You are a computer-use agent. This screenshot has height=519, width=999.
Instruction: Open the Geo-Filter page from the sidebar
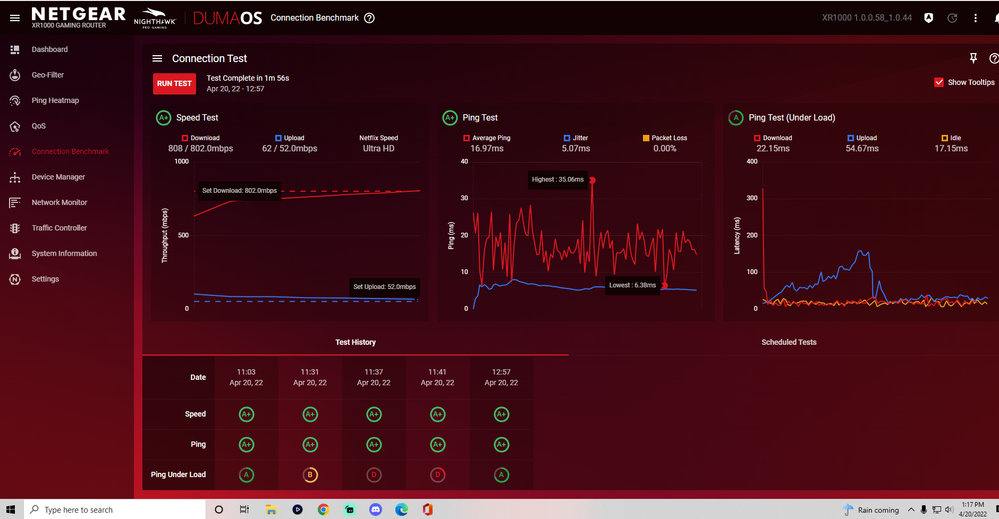(x=47, y=75)
